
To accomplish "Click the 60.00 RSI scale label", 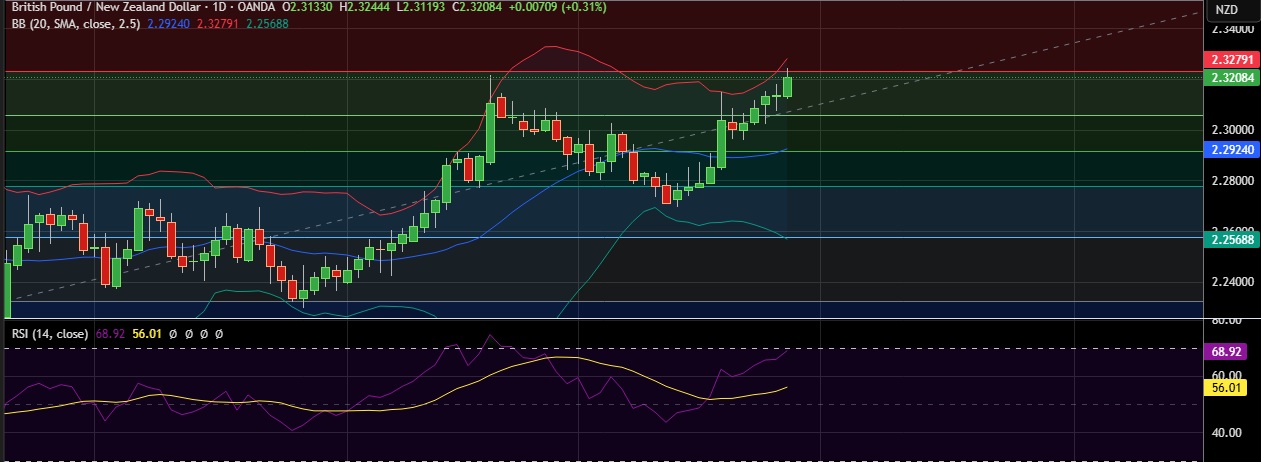I will click(1226, 374).
